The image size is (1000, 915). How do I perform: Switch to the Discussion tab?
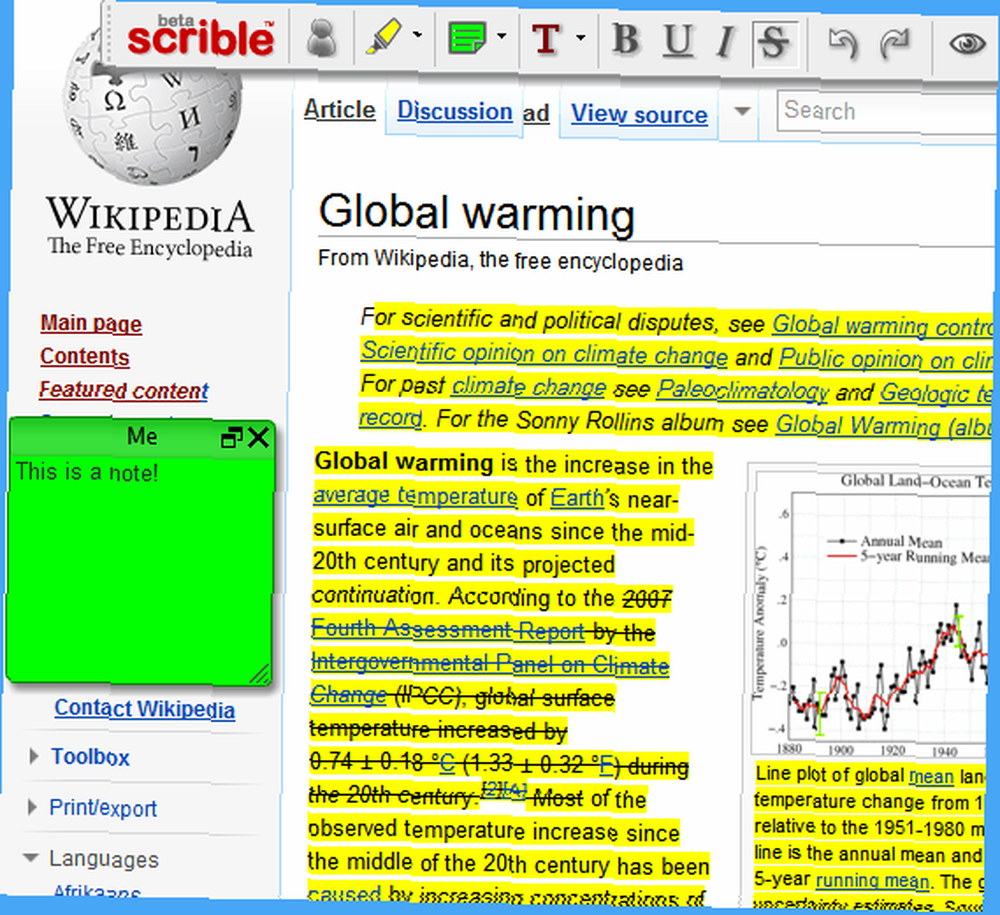coord(455,111)
